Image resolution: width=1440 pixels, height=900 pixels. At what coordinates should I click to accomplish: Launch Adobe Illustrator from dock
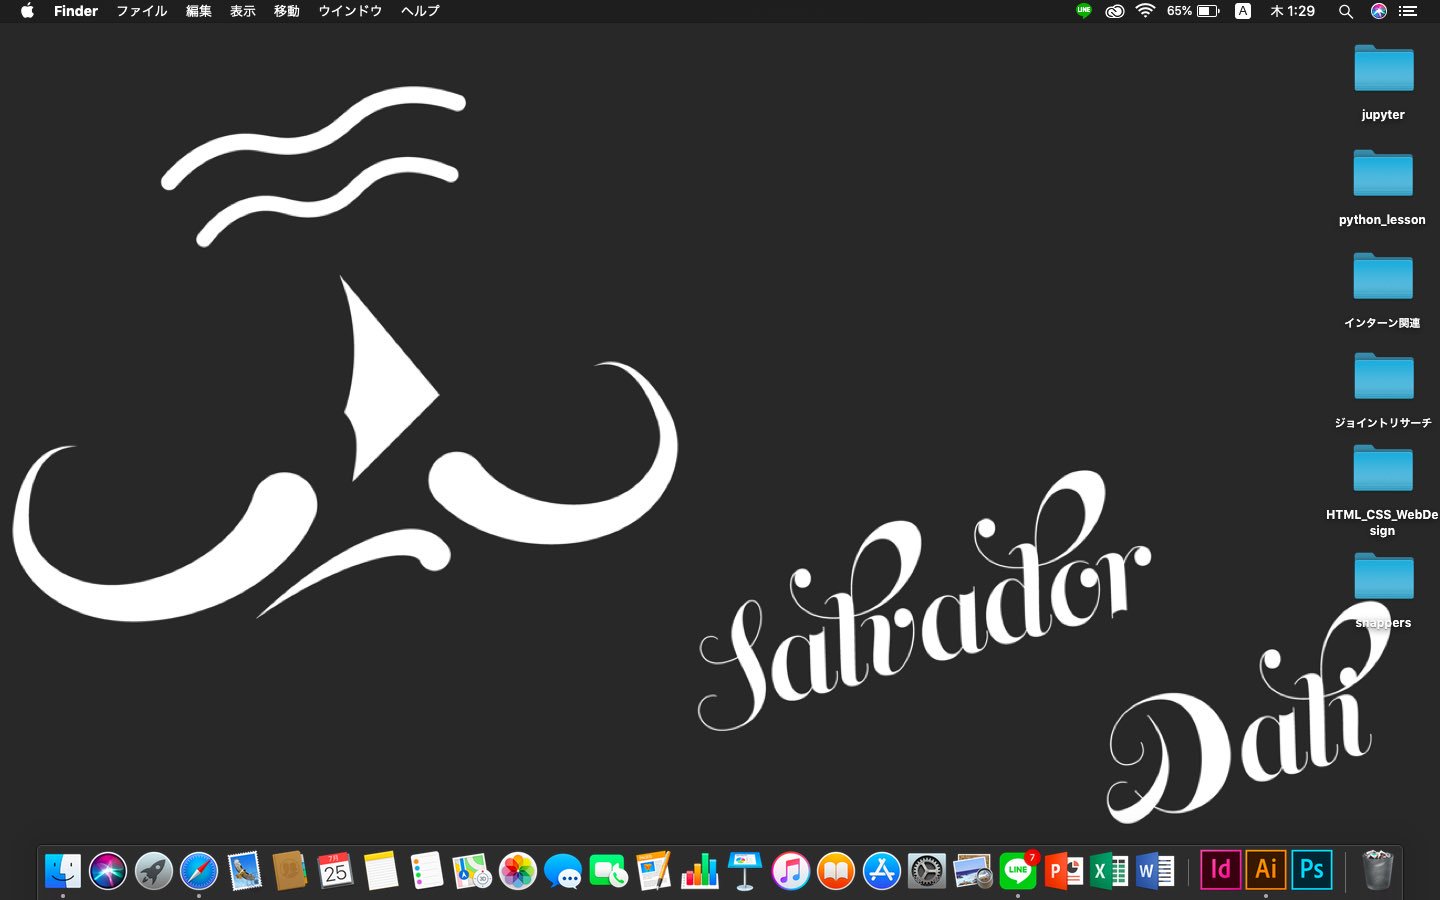(1266, 869)
